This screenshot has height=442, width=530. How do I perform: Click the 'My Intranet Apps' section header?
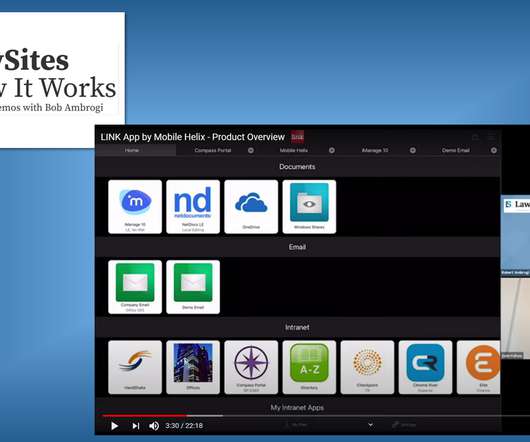[297, 408]
